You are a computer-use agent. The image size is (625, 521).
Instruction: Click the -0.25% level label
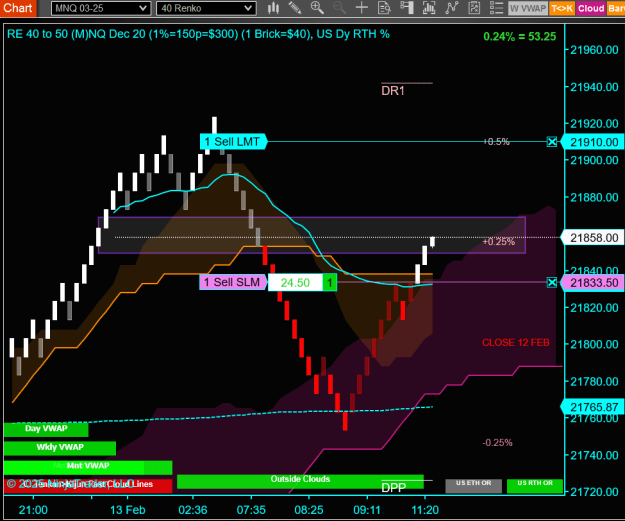click(x=497, y=442)
